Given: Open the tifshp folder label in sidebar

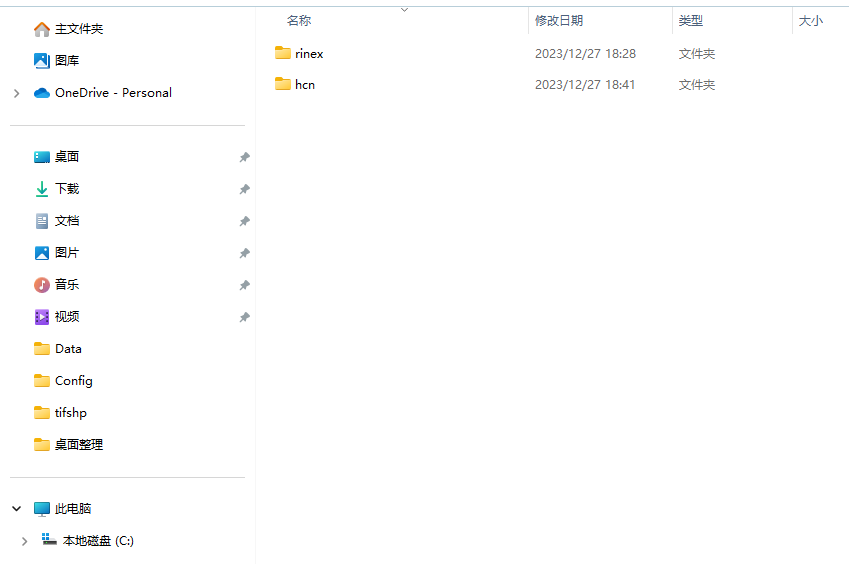Looking at the screenshot, I should (x=71, y=413).
